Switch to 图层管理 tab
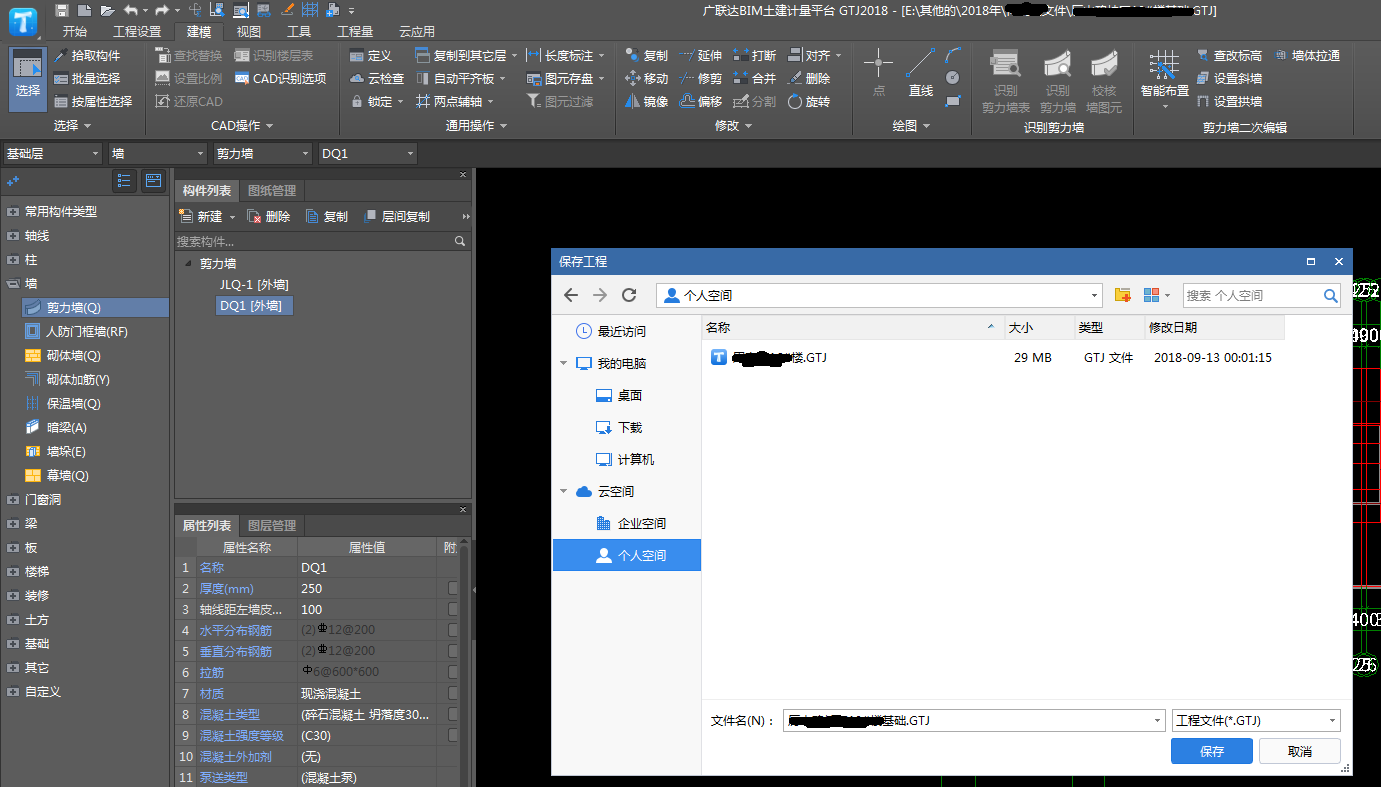The height and width of the screenshot is (787, 1381). pyautogui.click(x=271, y=525)
